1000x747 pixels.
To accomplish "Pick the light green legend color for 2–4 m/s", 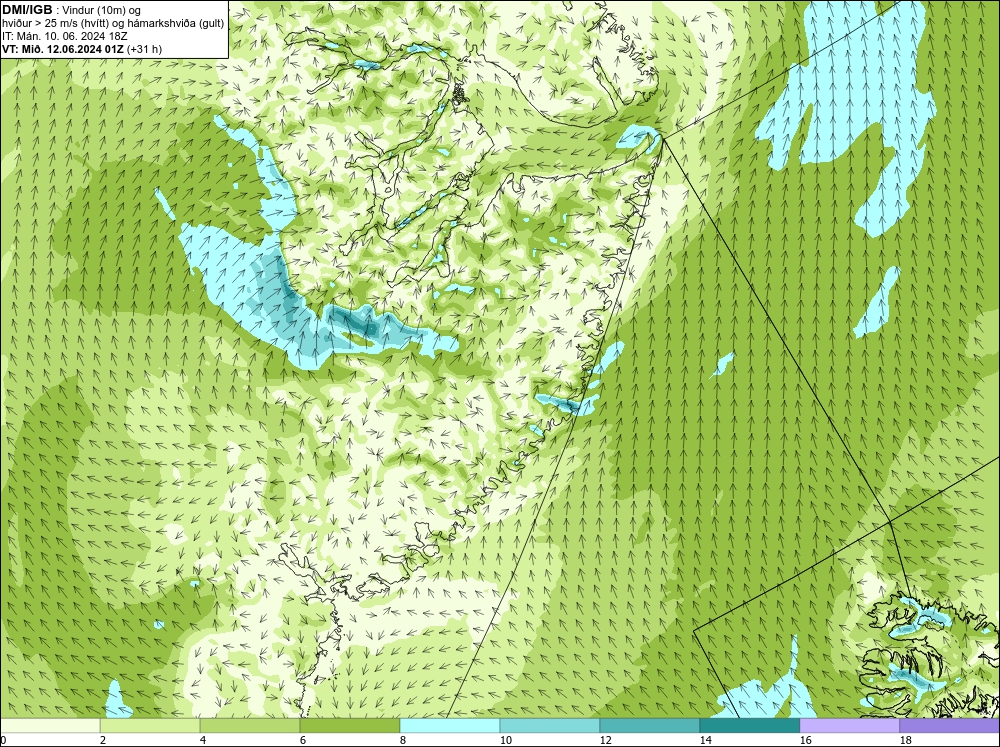I will click(x=150, y=726).
